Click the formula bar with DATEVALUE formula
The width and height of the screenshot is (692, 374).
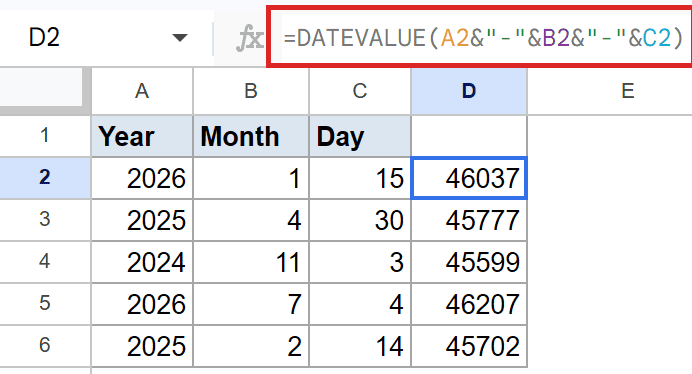481,37
